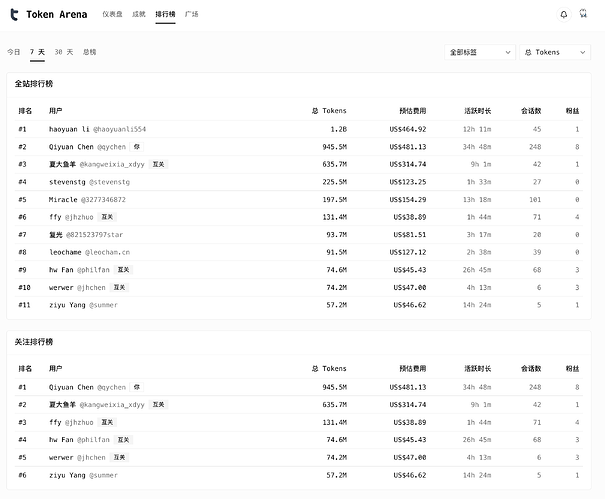
Task: Click the US$81.51 cost cell
Action: (410, 235)
